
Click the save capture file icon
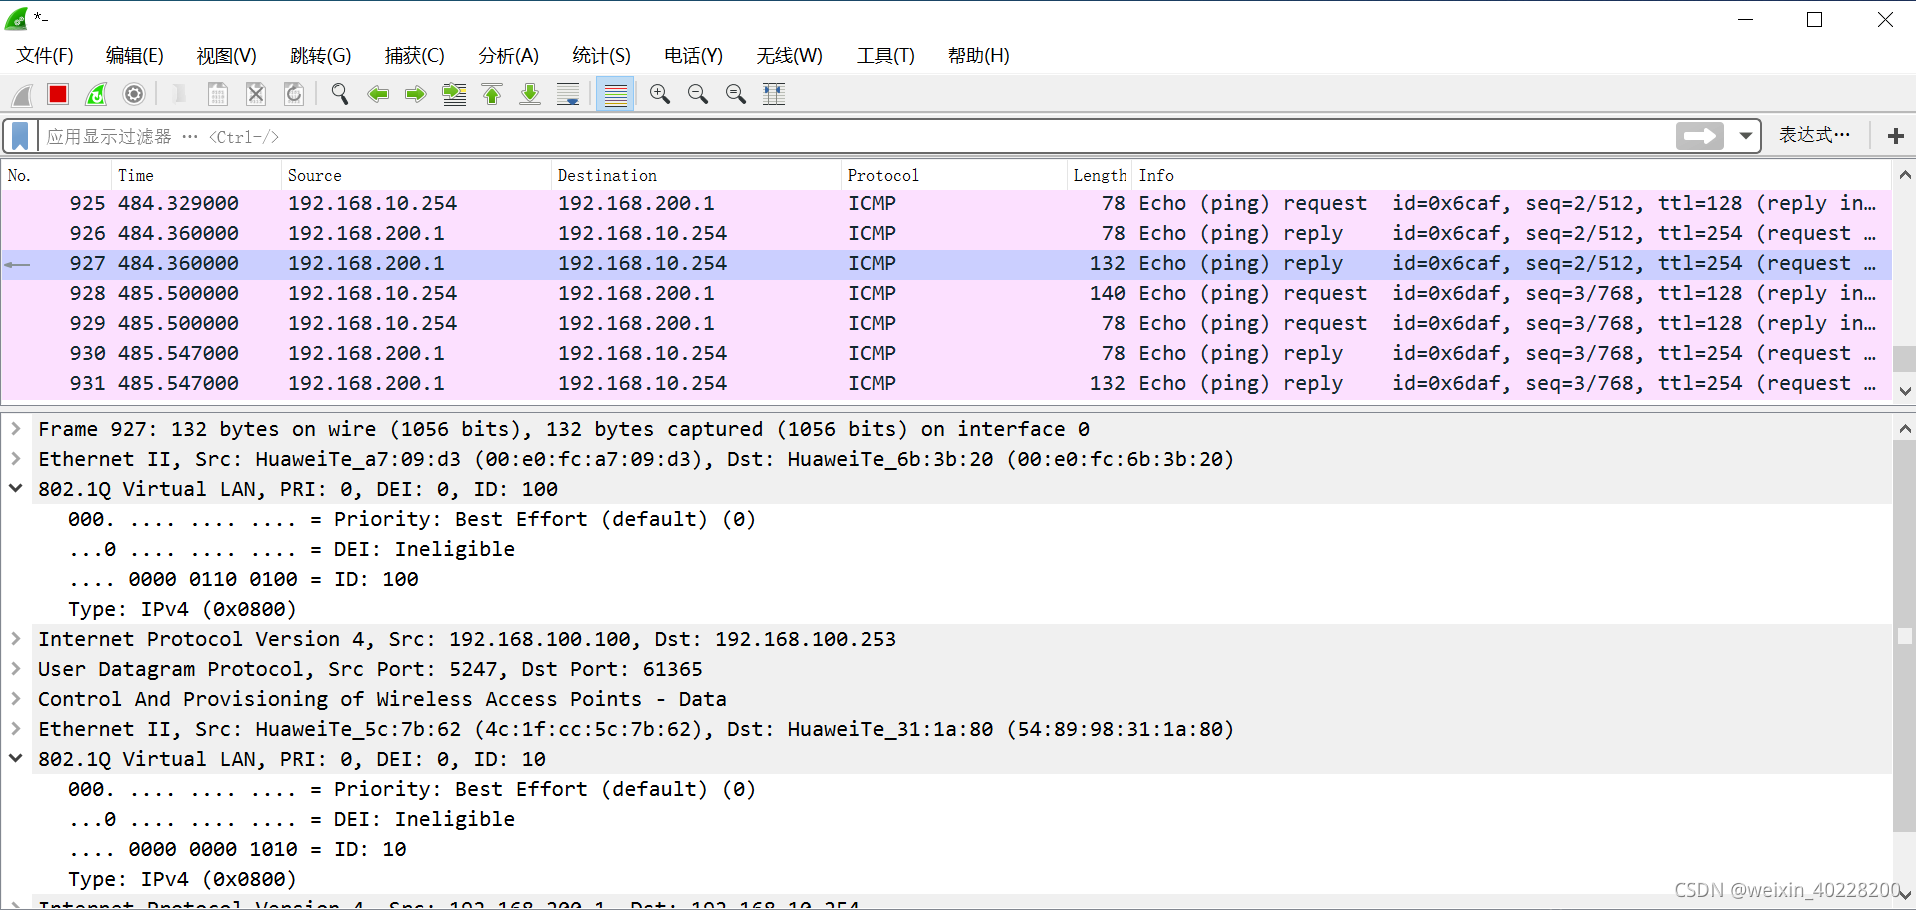pyautogui.click(x=217, y=94)
